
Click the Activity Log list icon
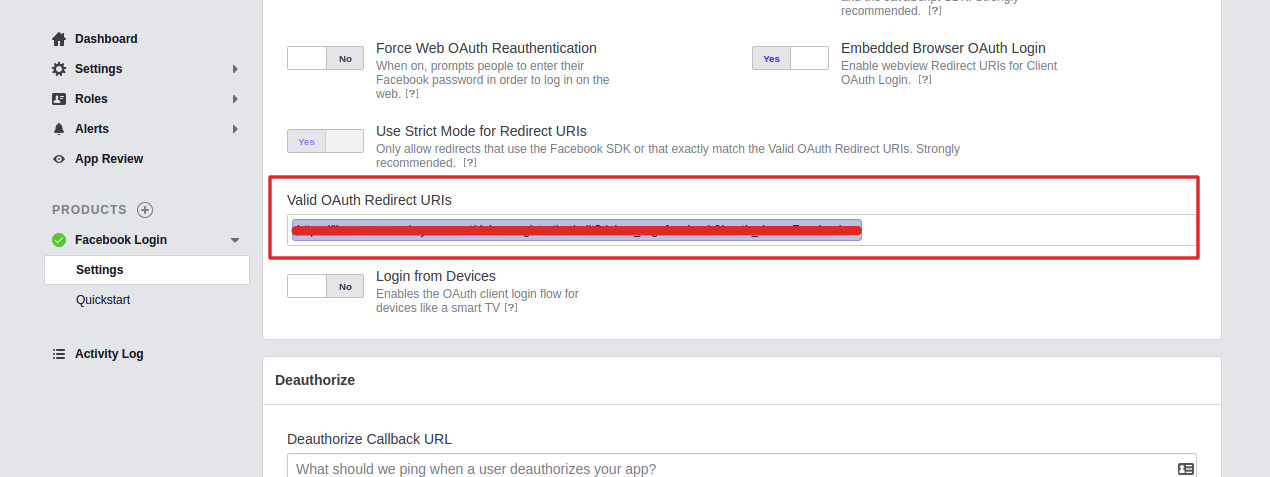[x=59, y=354]
